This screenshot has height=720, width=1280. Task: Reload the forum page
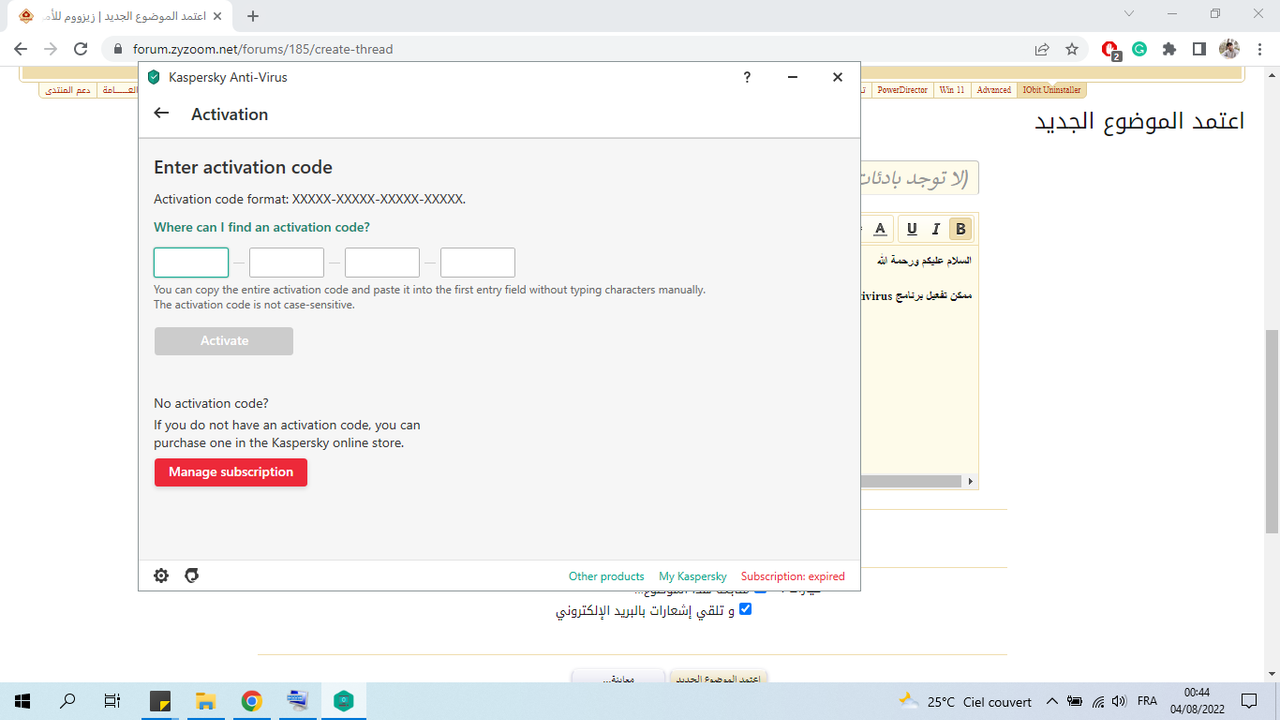pos(81,49)
